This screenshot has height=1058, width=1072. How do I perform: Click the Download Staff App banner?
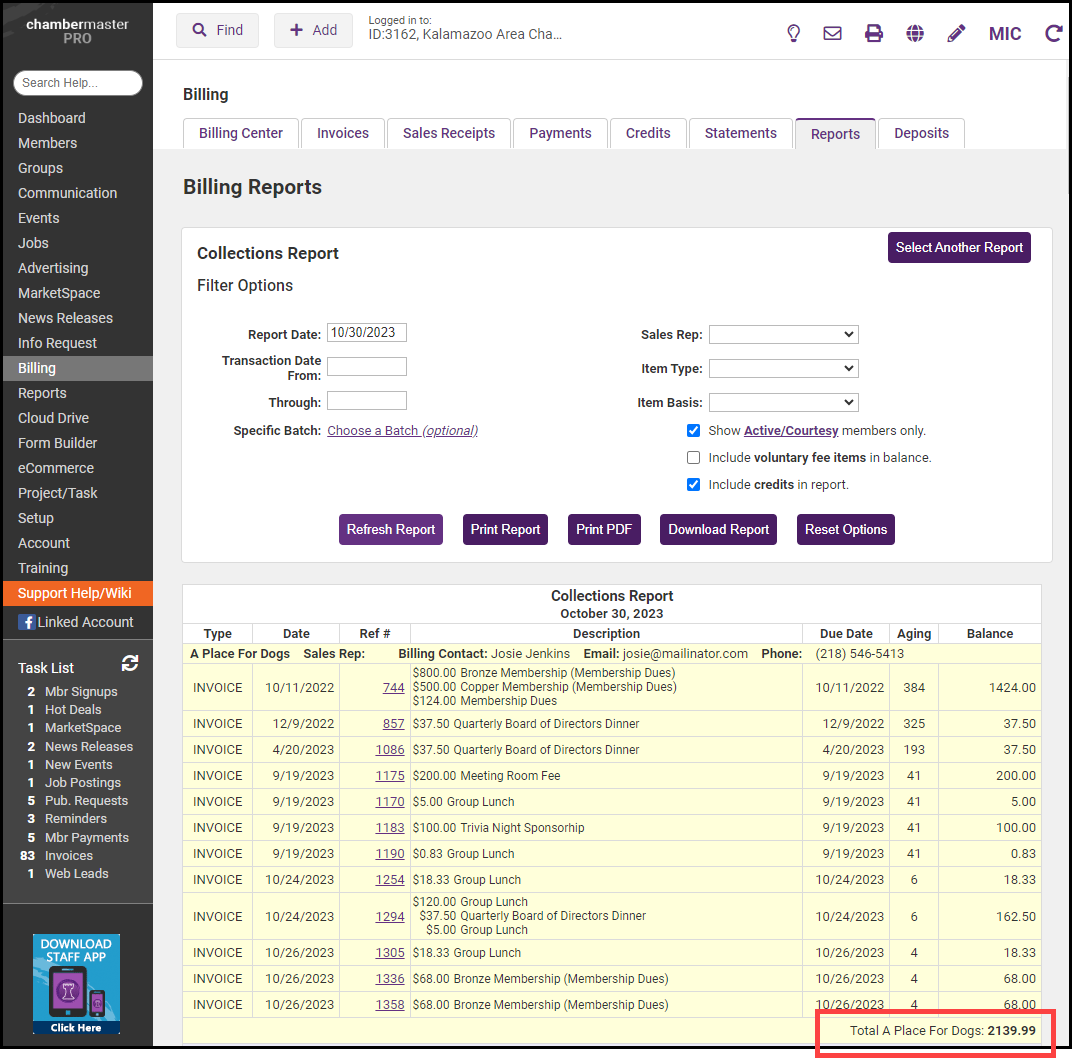click(x=76, y=984)
